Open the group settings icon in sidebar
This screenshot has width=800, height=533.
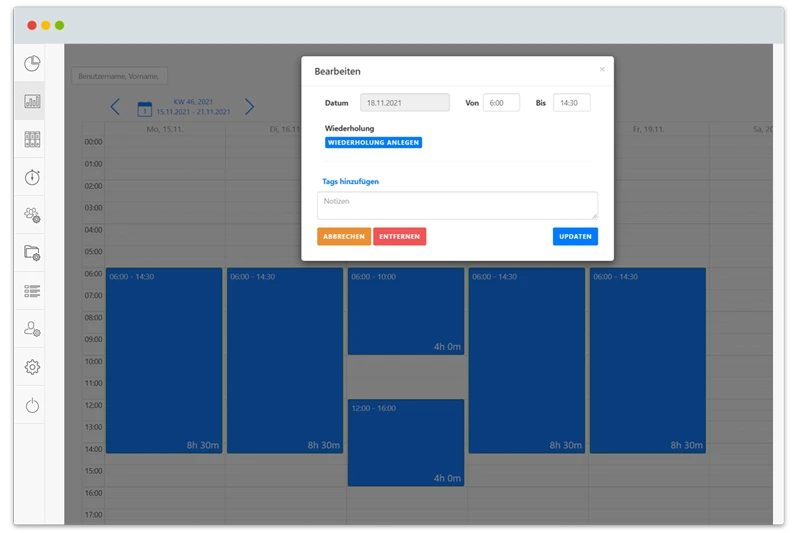tap(32, 215)
